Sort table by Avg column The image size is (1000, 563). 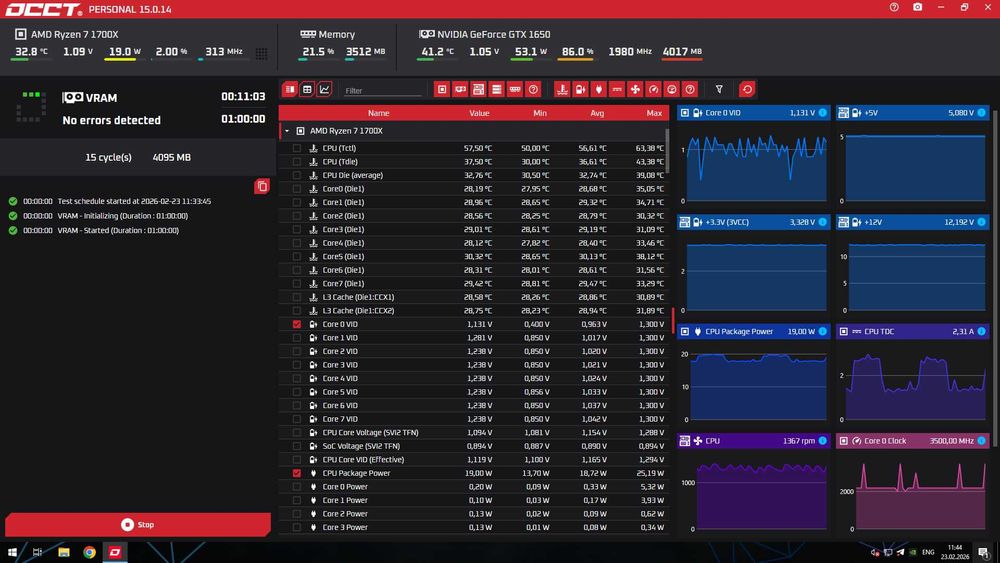click(x=597, y=113)
